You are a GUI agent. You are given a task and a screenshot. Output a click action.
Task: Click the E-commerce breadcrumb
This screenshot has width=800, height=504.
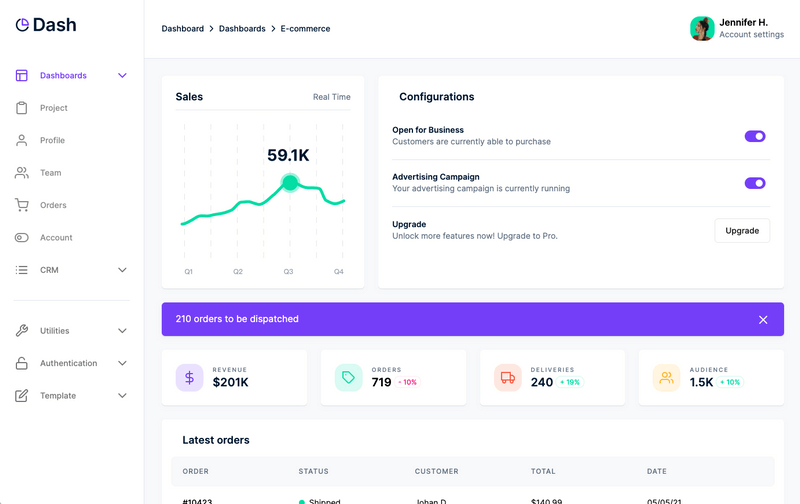(305, 29)
